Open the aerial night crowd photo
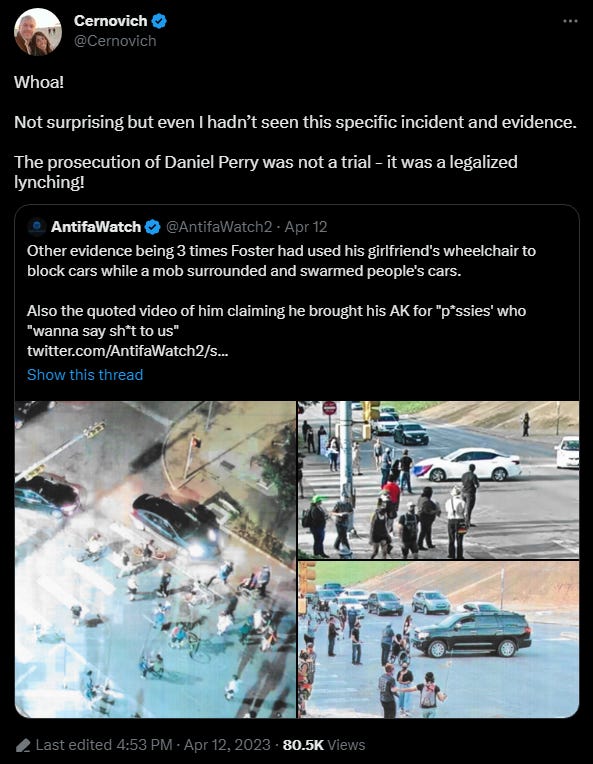The width and height of the screenshot is (593, 764). [155, 559]
